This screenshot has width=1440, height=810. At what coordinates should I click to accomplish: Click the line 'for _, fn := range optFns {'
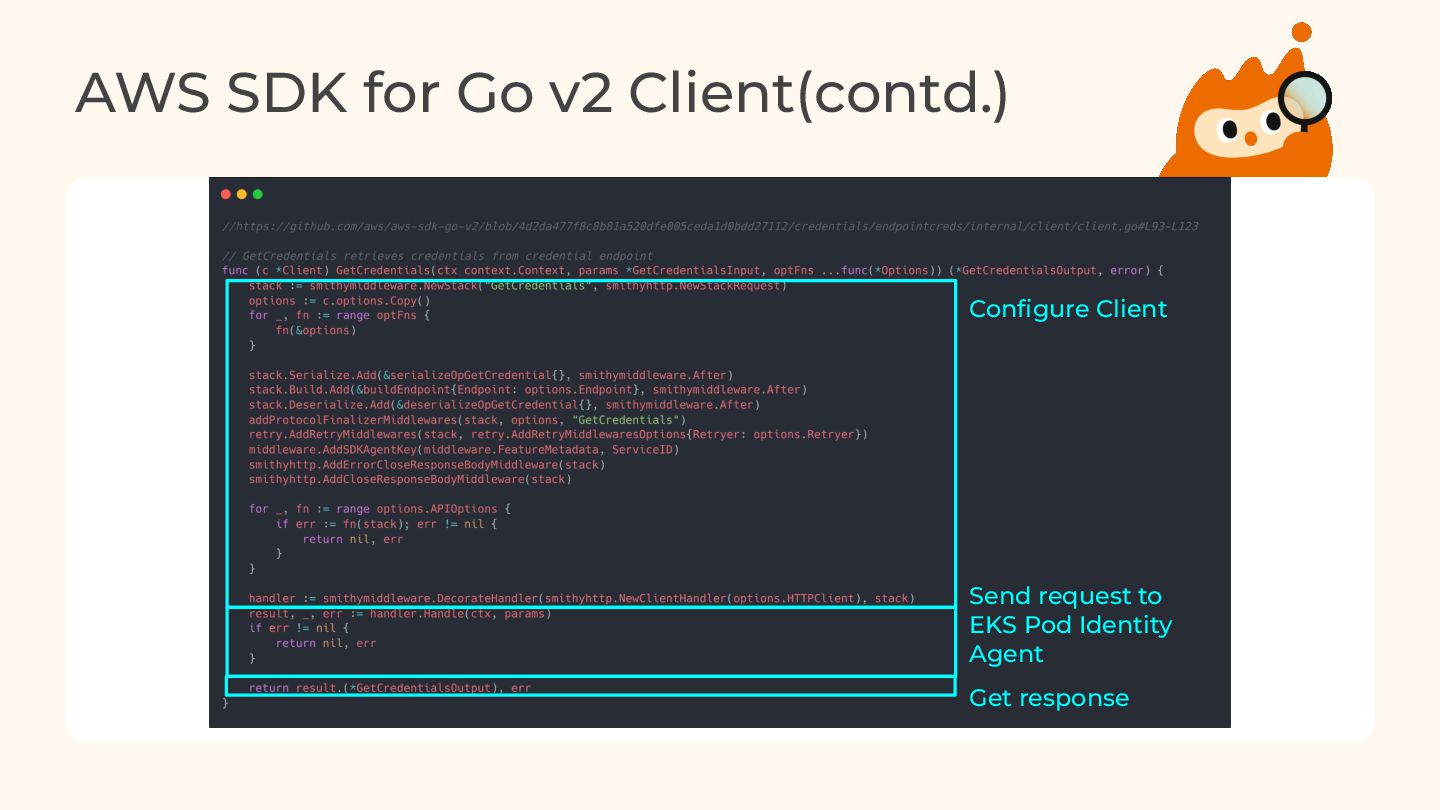coord(340,316)
